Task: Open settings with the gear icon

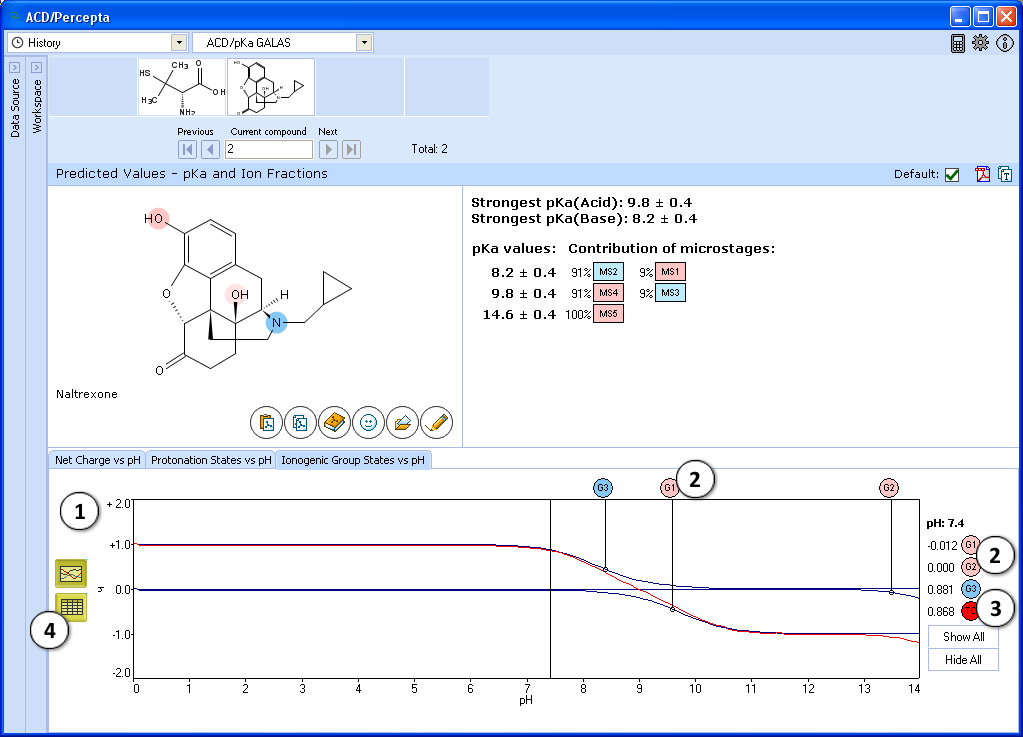Action: click(x=980, y=43)
